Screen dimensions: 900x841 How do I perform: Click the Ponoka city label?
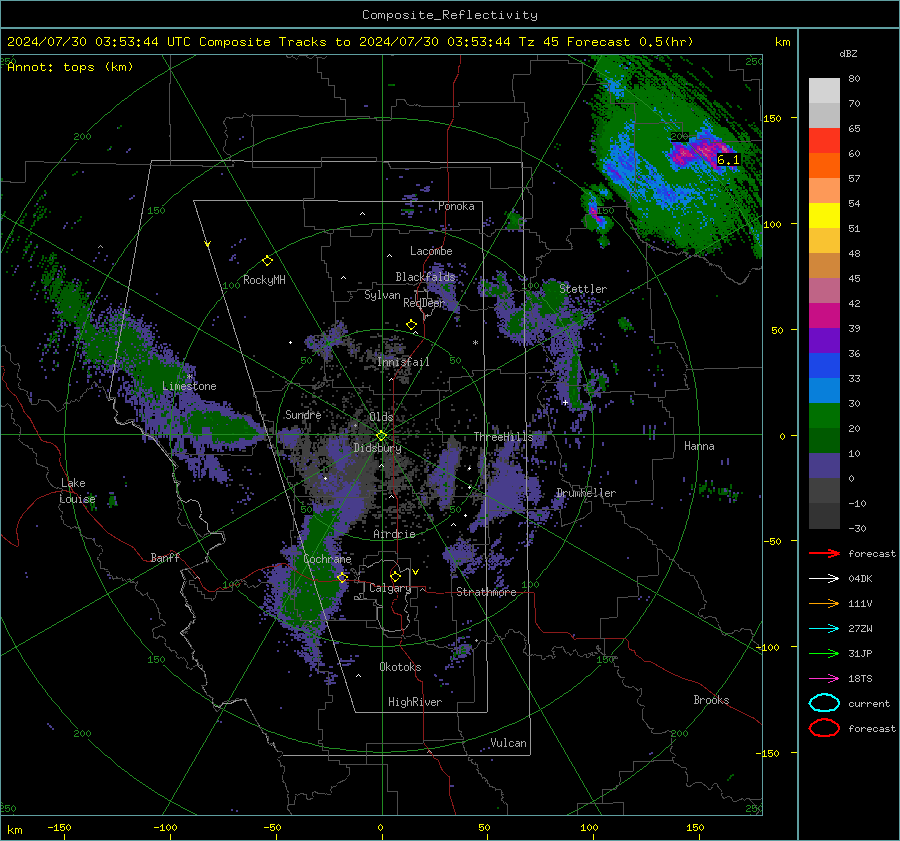(456, 206)
